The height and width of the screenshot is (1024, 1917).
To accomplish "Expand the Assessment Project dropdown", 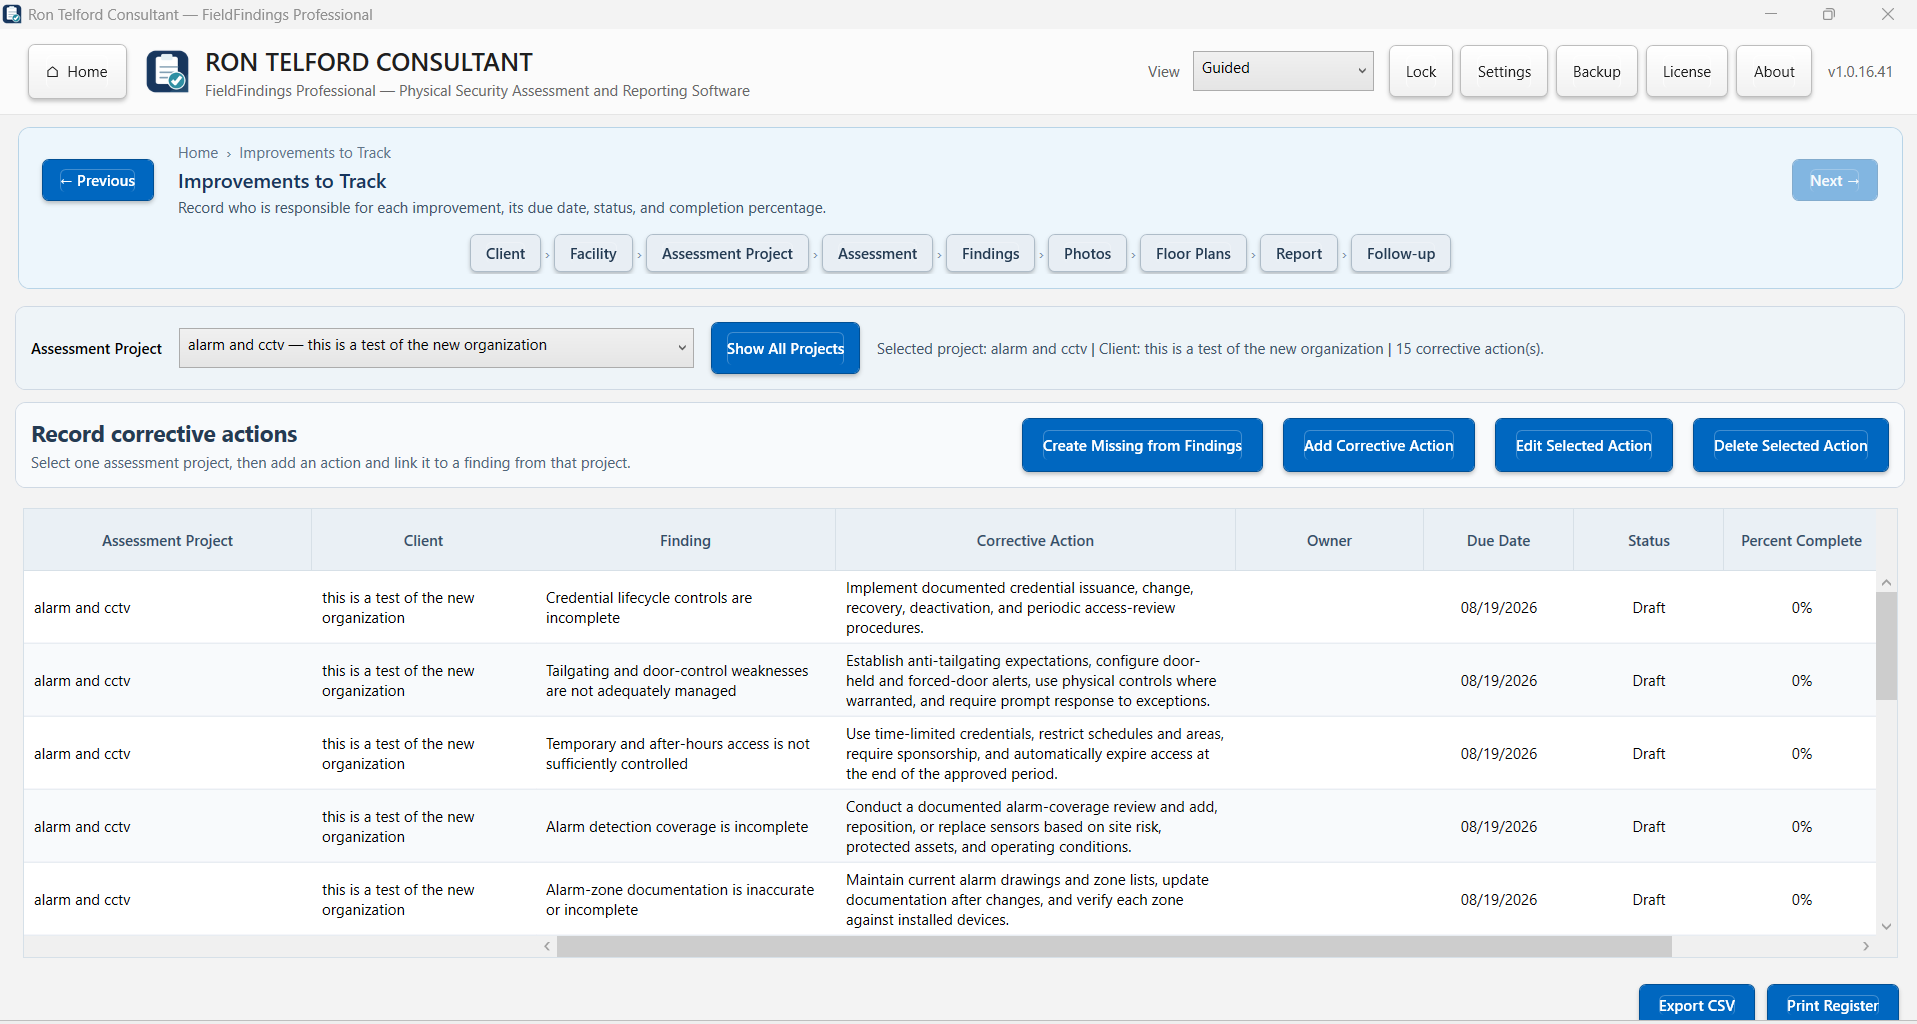I will tap(436, 347).
